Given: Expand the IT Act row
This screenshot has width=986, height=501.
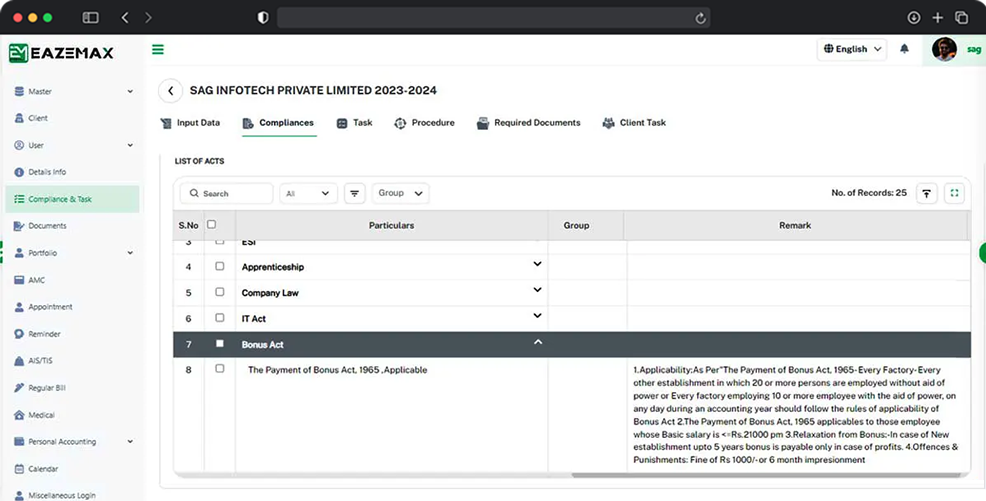Looking at the screenshot, I should click(538, 316).
